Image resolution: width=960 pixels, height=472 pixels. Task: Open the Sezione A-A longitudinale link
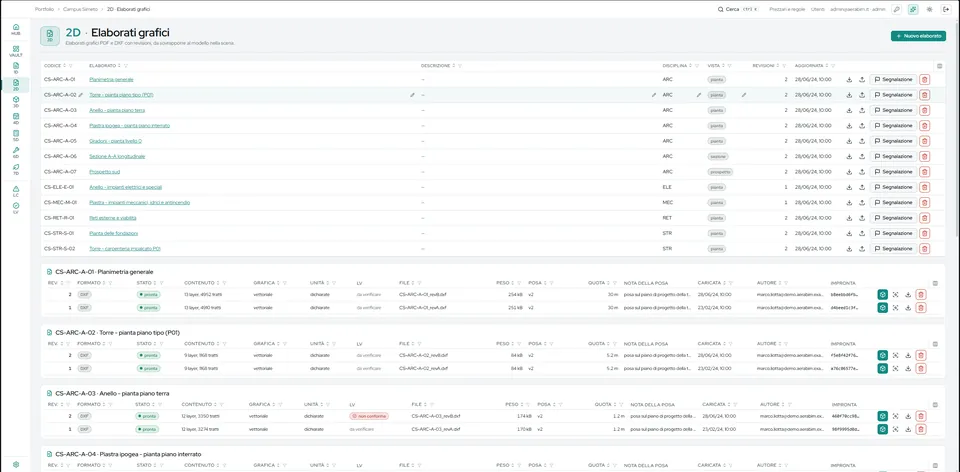(117, 156)
